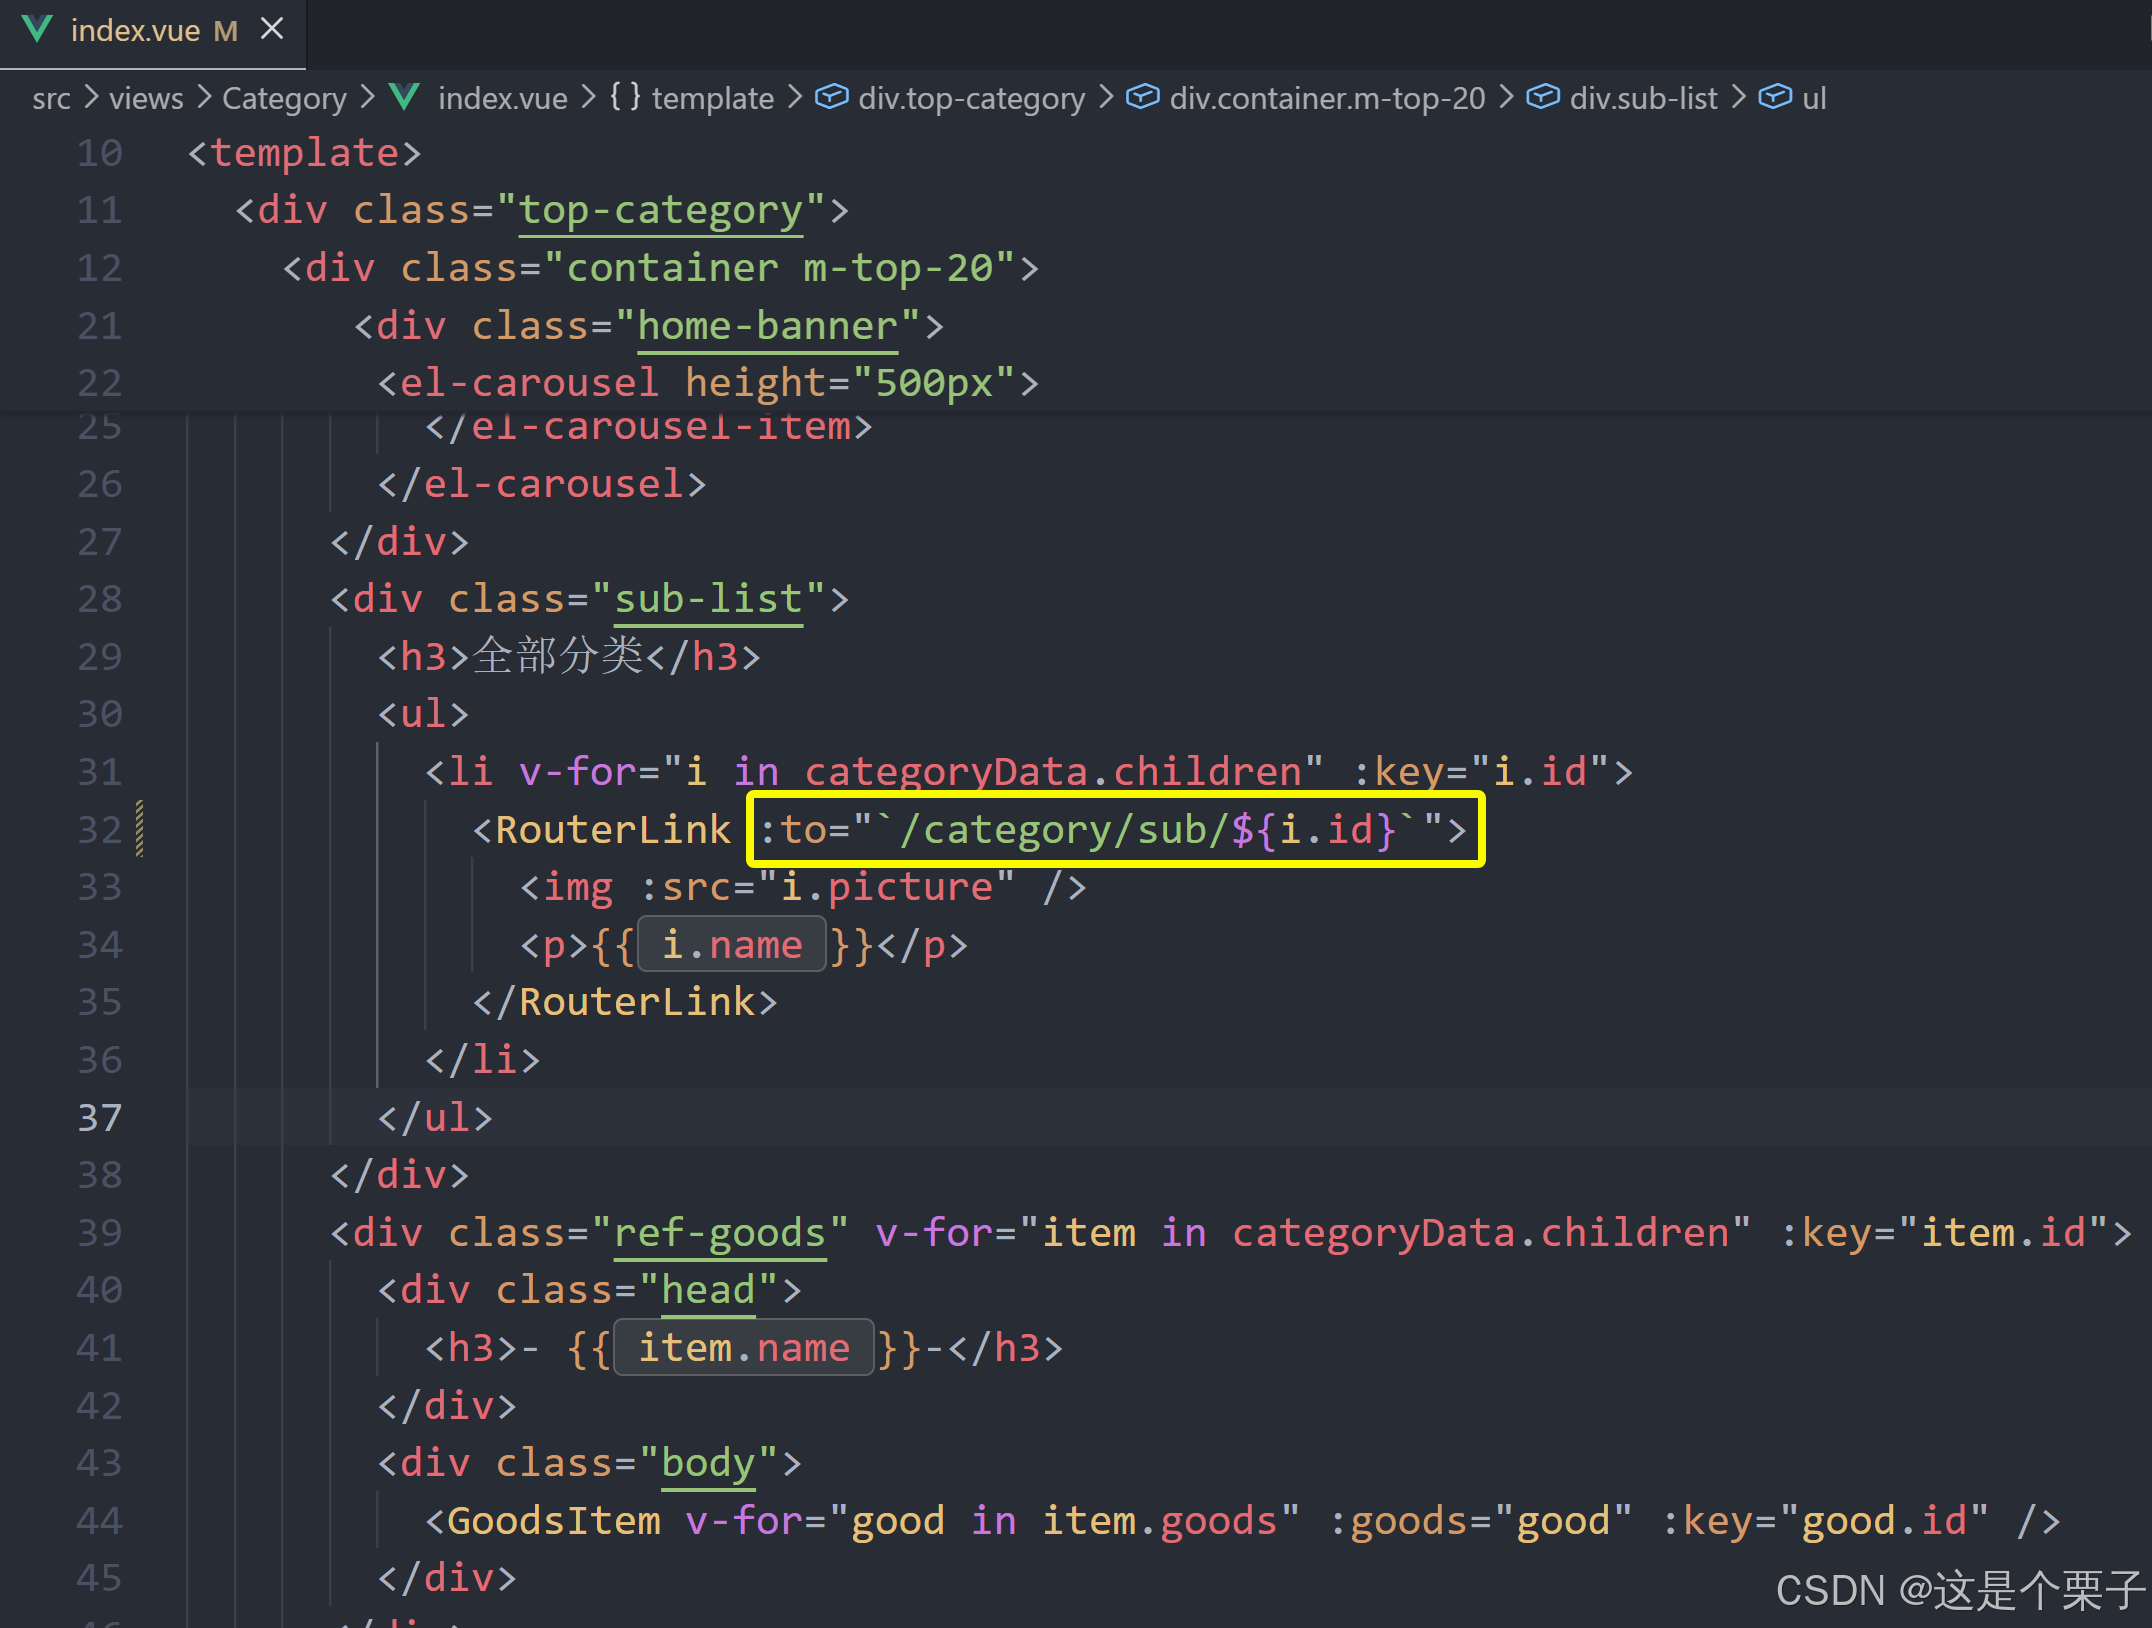The height and width of the screenshot is (1628, 2152).
Task: Click the i.name interpolation on line 34
Action: pyautogui.click(x=732, y=945)
